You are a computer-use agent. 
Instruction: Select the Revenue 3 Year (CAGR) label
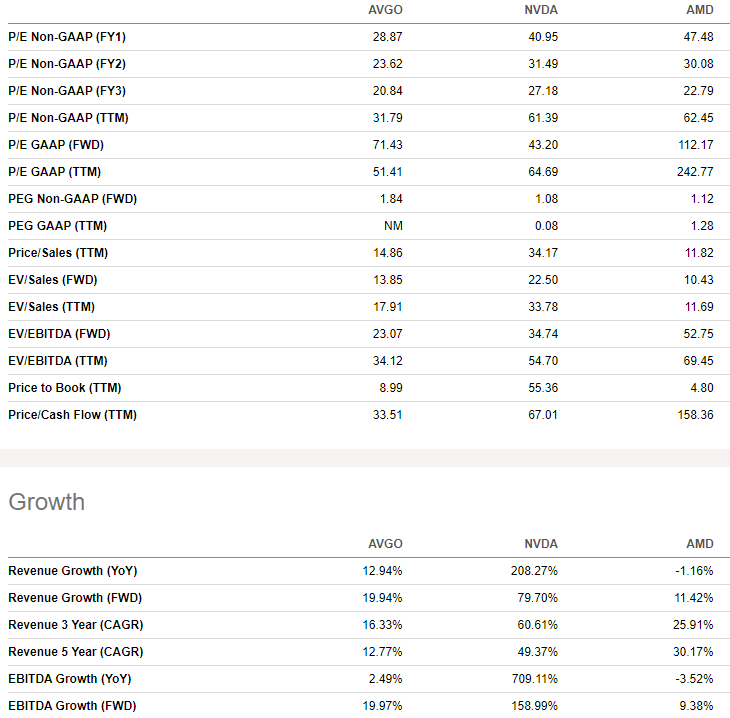click(x=75, y=625)
